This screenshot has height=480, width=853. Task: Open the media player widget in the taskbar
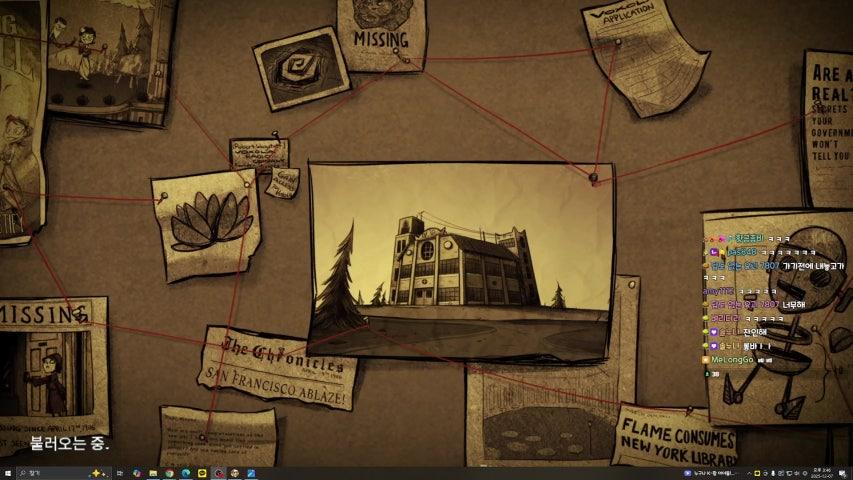tap(710, 473)
